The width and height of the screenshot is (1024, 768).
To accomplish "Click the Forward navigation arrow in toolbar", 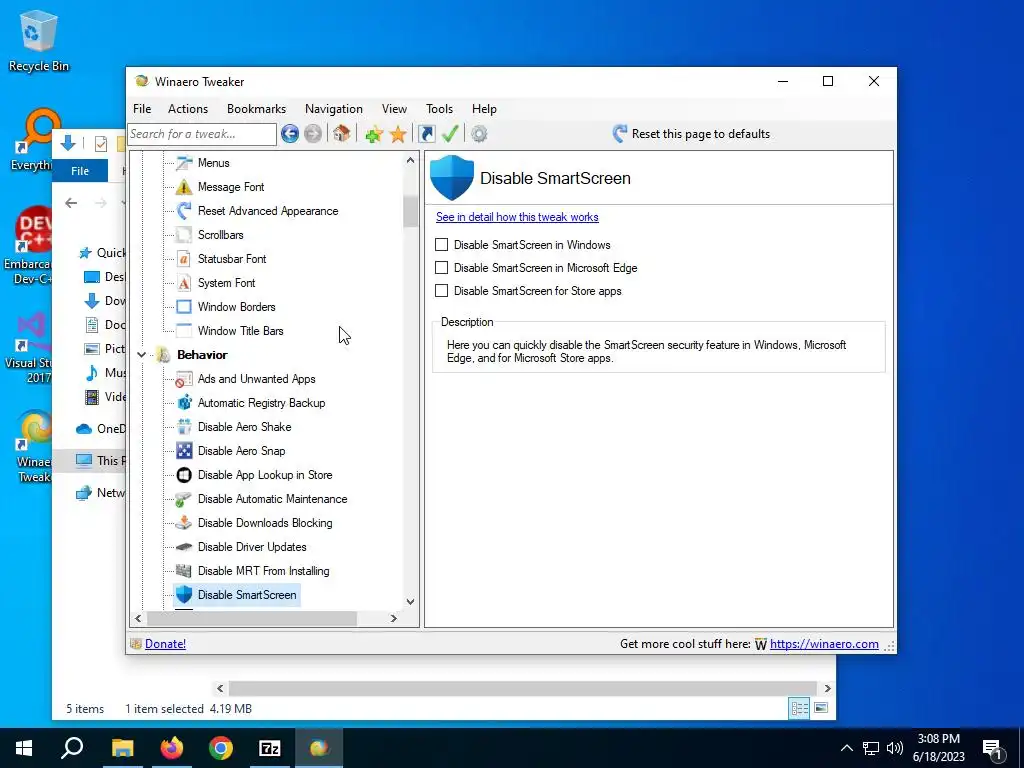I will [x=313, y=134].
